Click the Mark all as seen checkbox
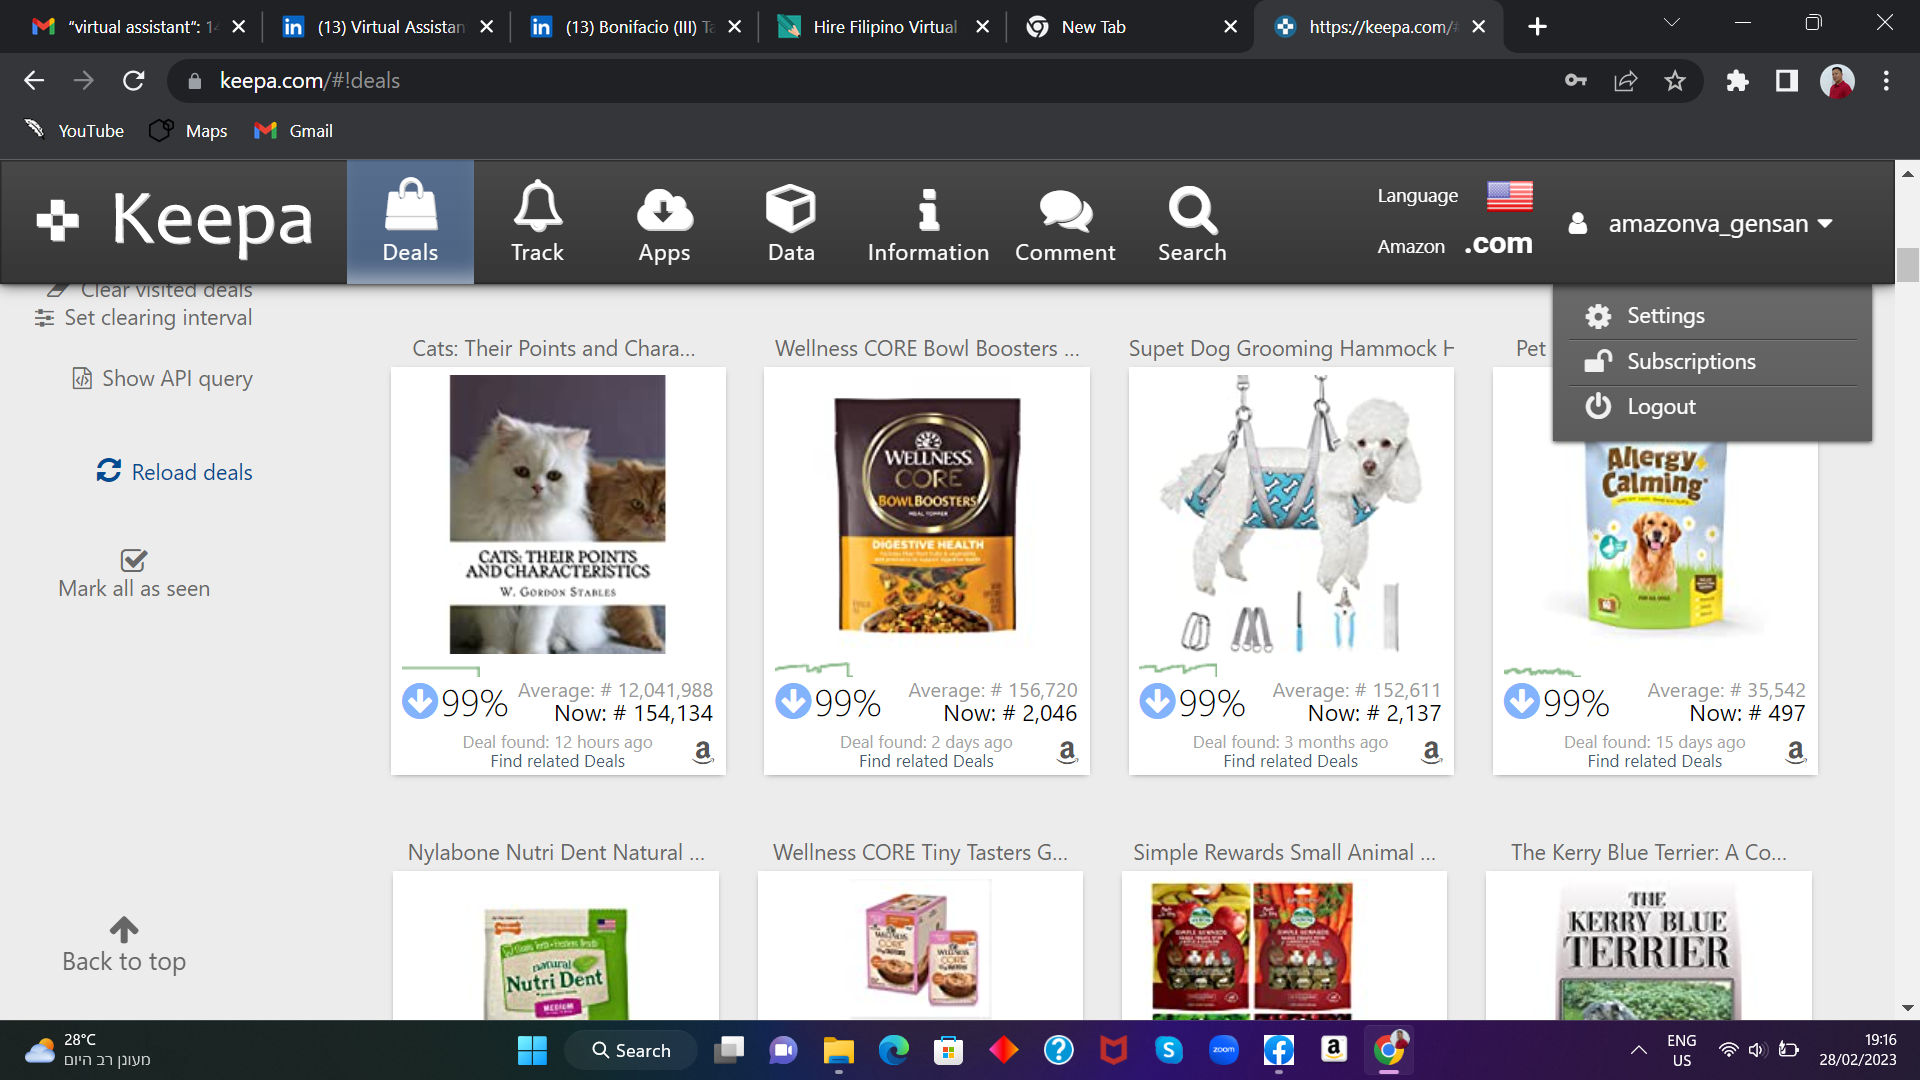The image size is (1920, 1080). (x=133, y=560)
